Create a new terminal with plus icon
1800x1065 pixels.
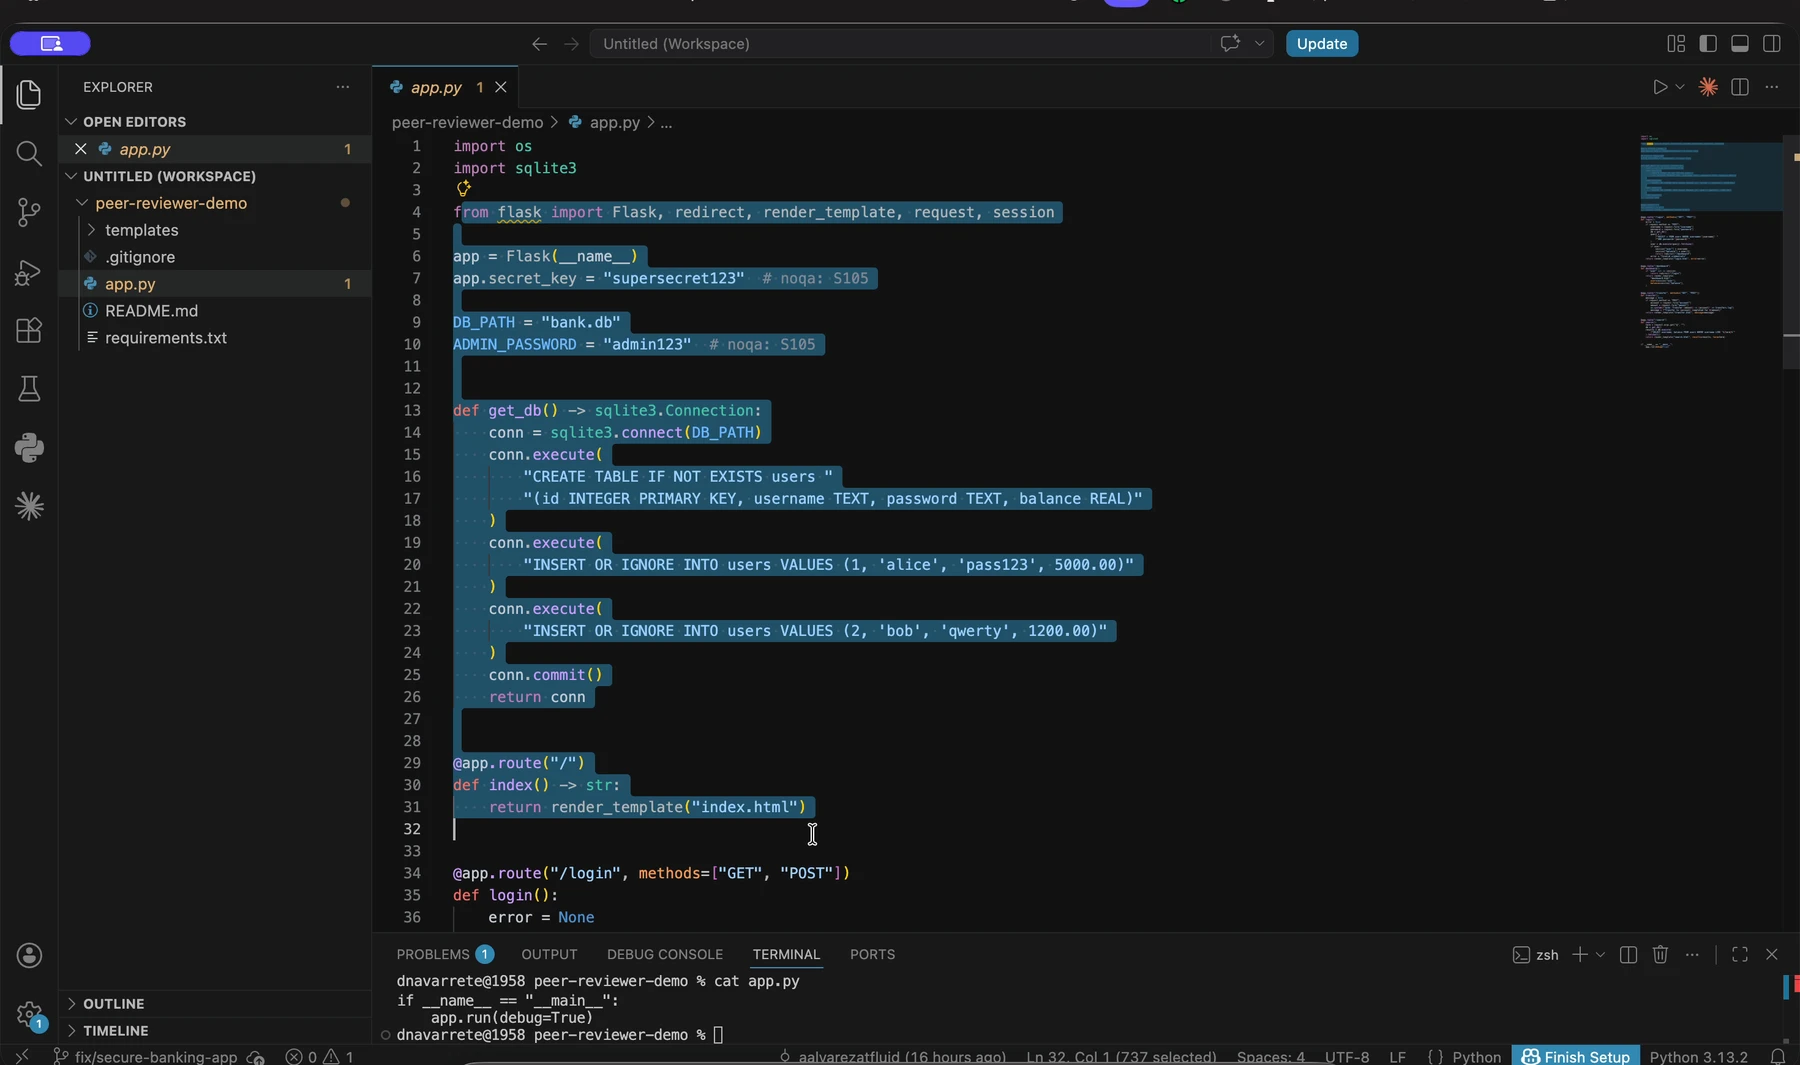tap(1580, 954)
